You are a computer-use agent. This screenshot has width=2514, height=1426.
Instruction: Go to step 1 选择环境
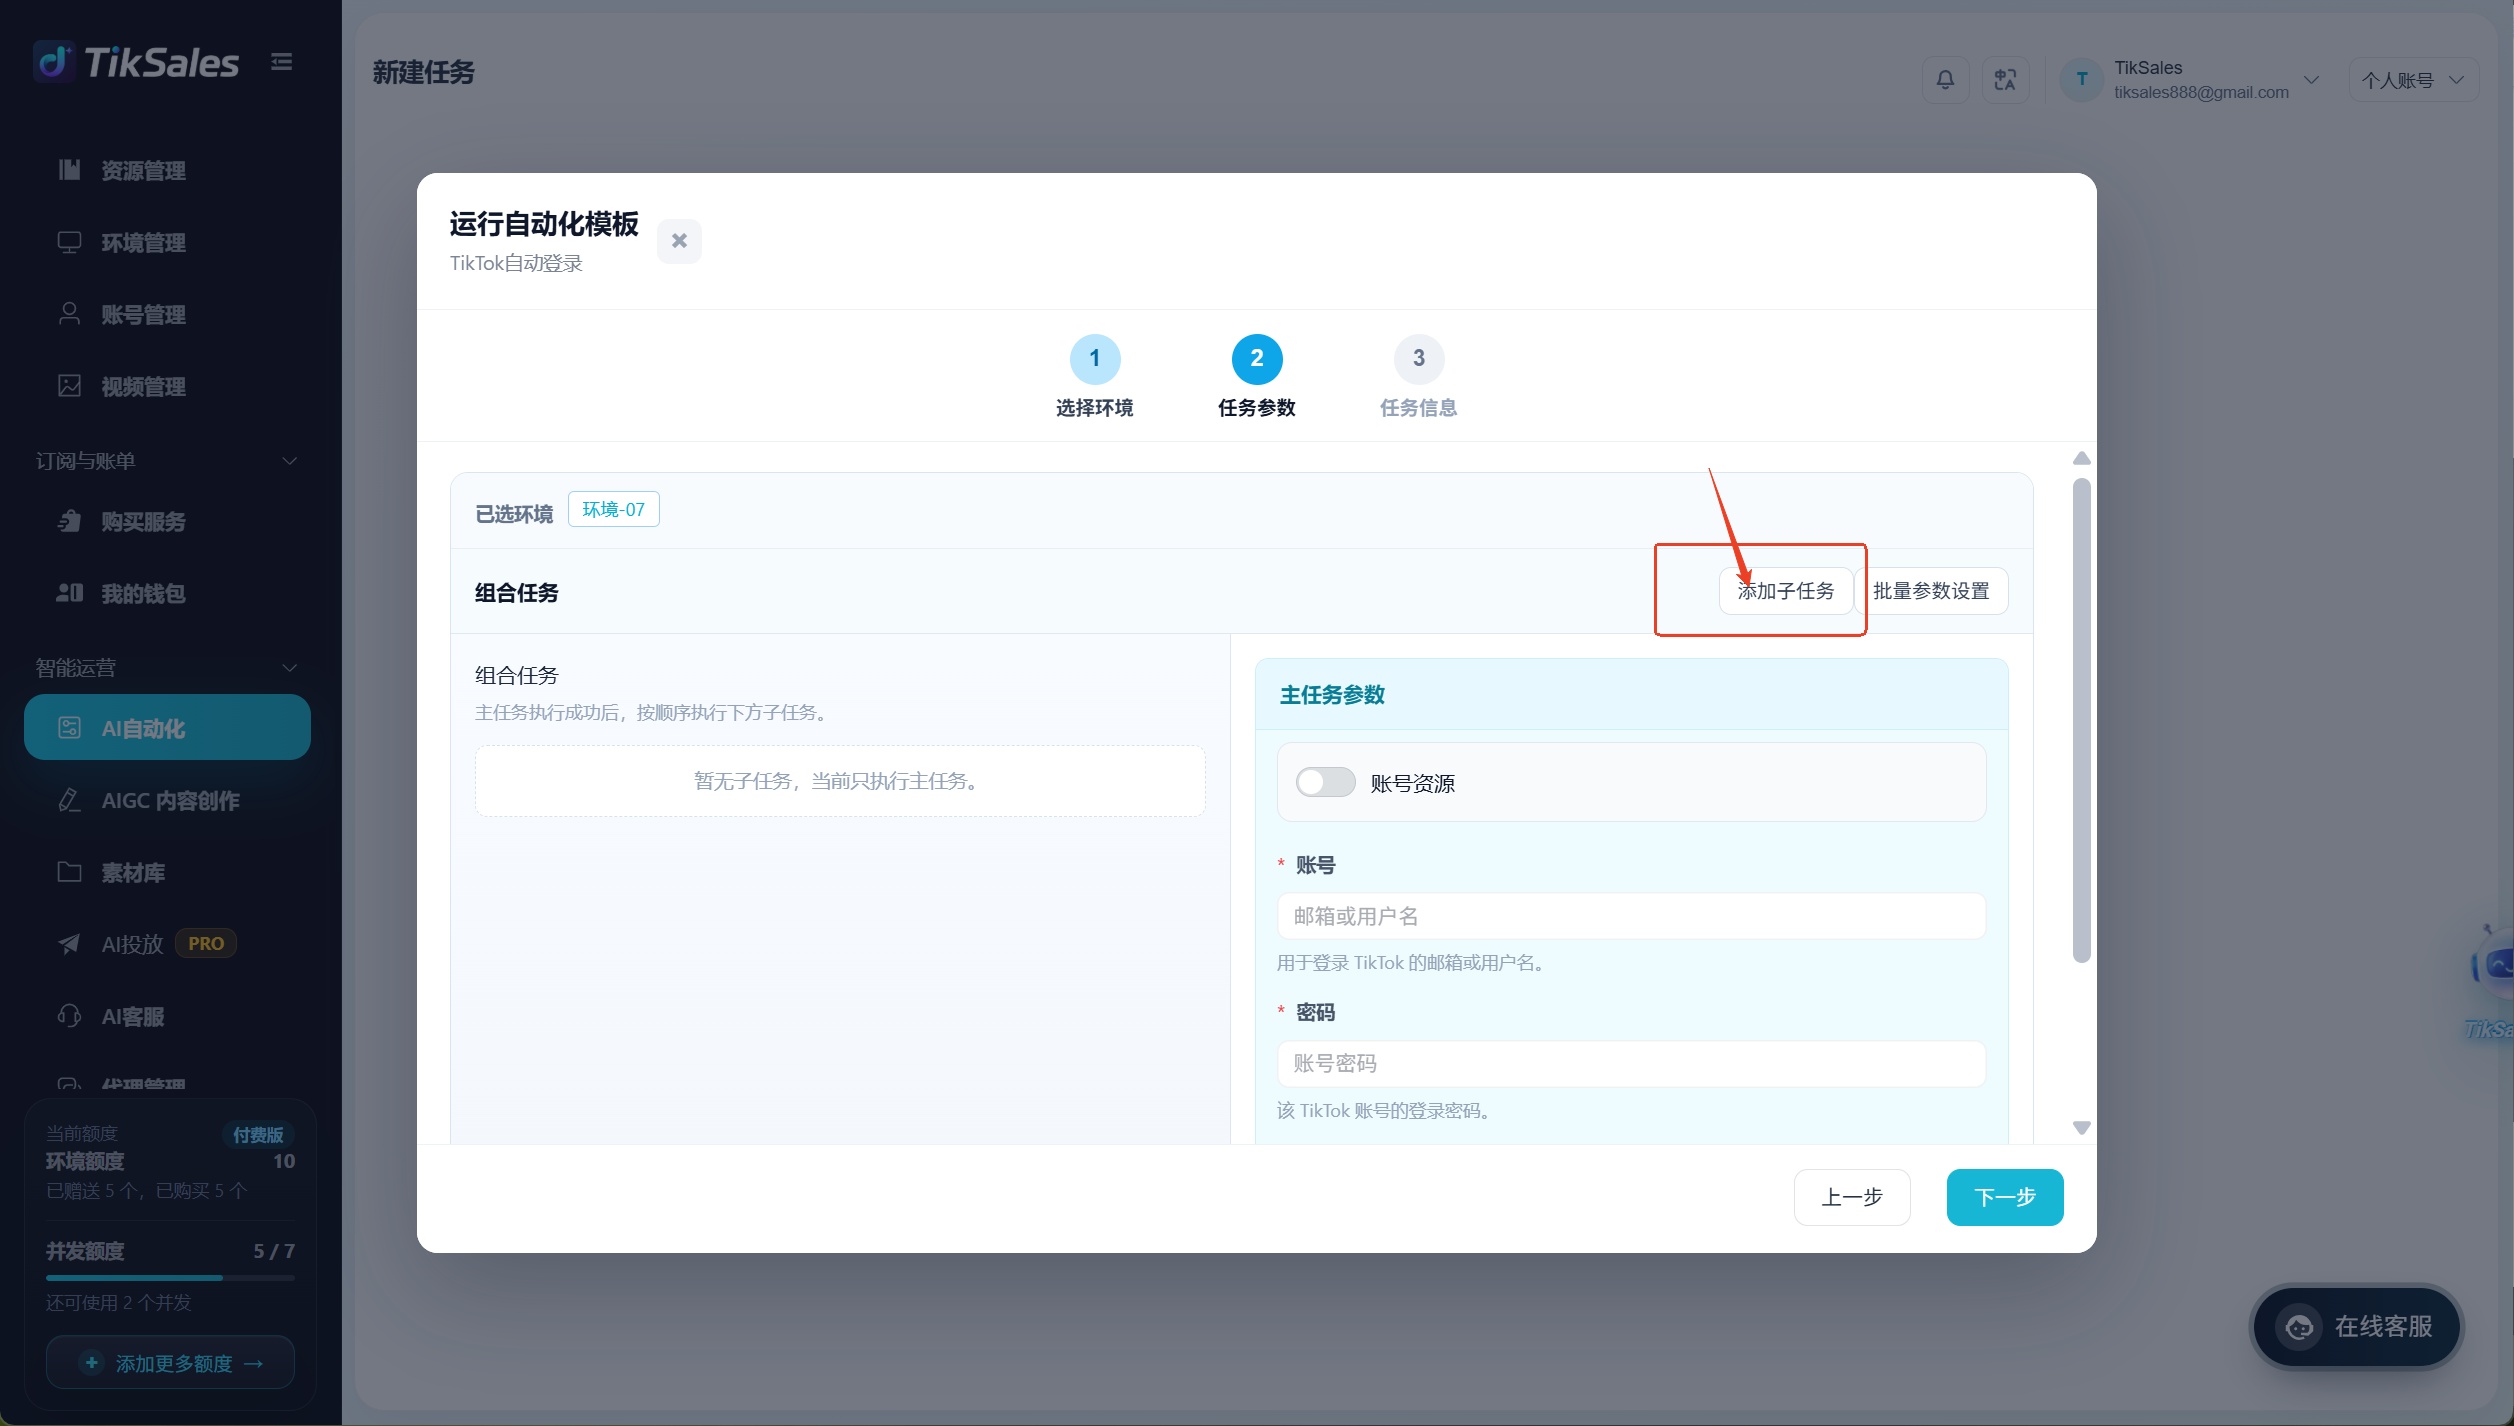(x=1095, y=377)
